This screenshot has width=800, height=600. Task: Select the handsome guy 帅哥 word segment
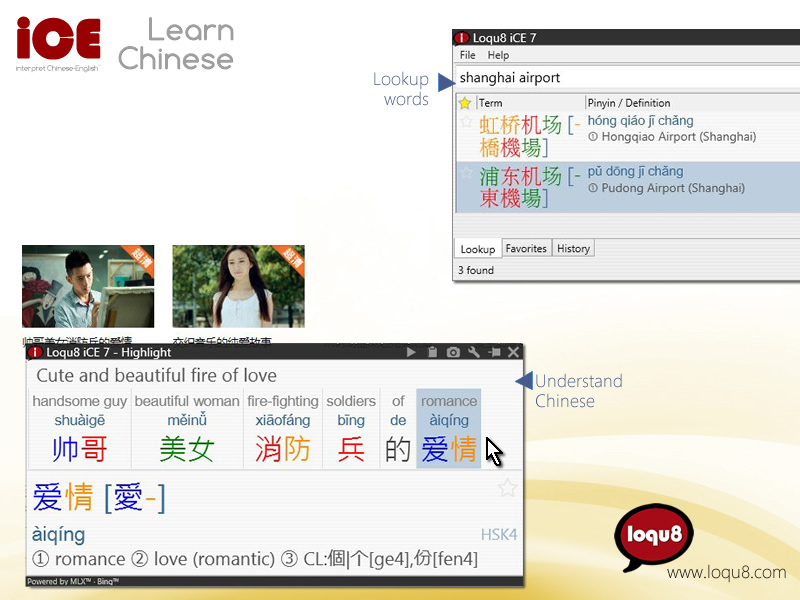[80, 429]
